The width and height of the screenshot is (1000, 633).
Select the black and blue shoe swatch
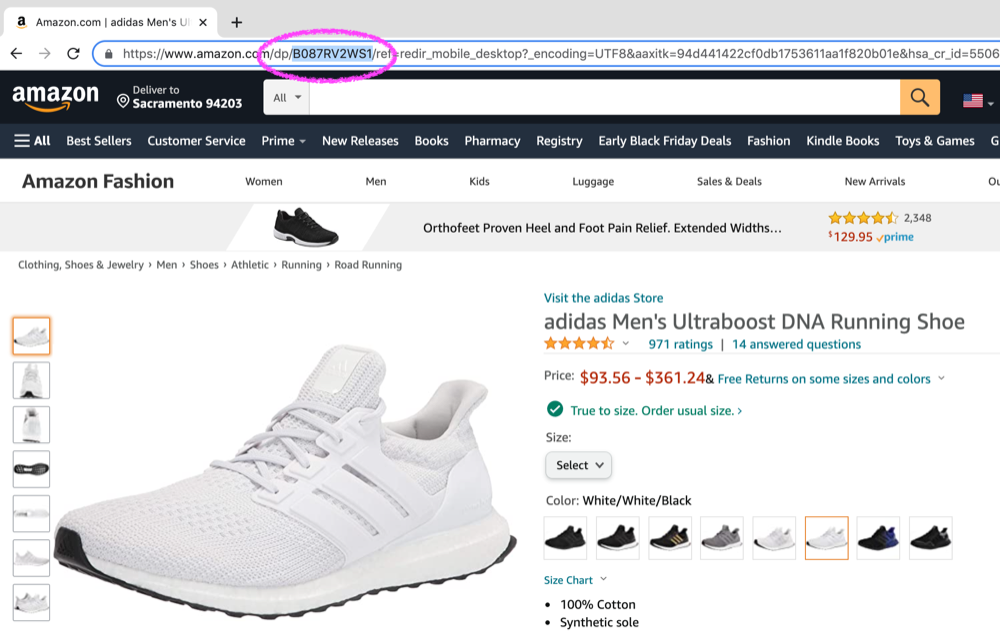point(878,538)
